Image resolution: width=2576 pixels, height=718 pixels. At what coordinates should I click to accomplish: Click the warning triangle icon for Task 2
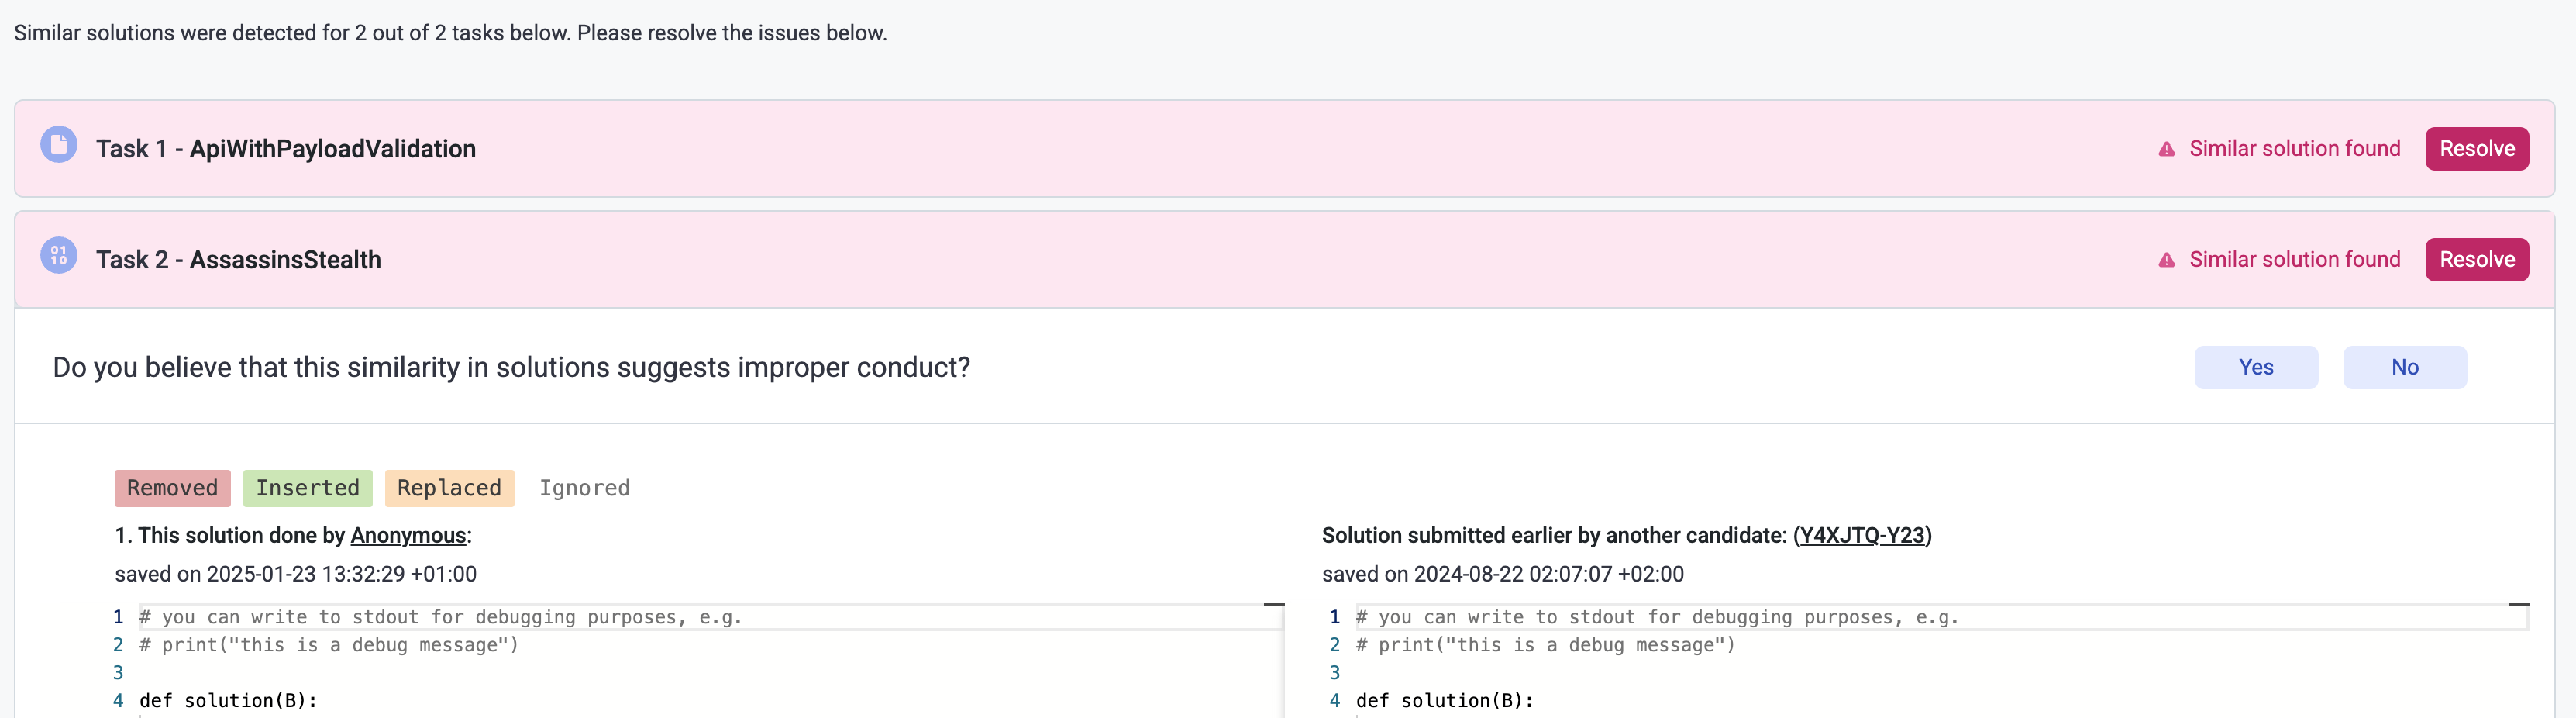2166,260
